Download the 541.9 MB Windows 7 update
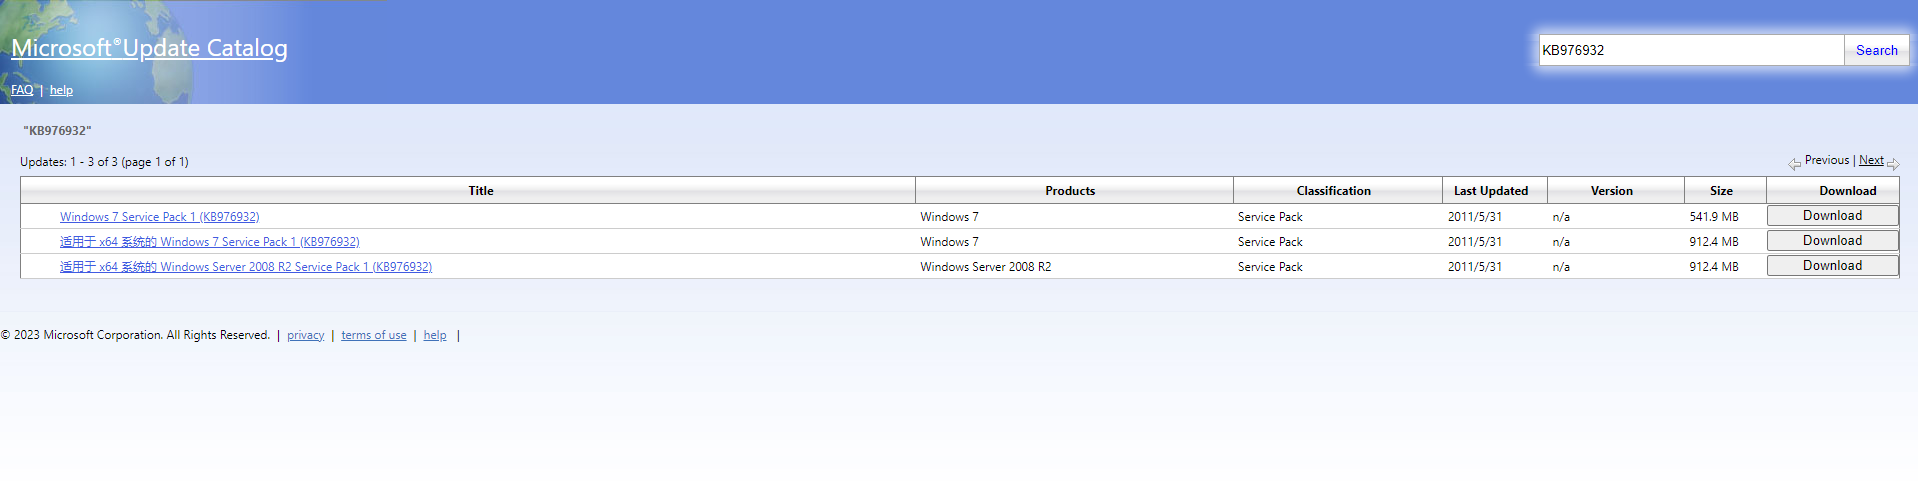1918x481 pixels. [1831, 216]
